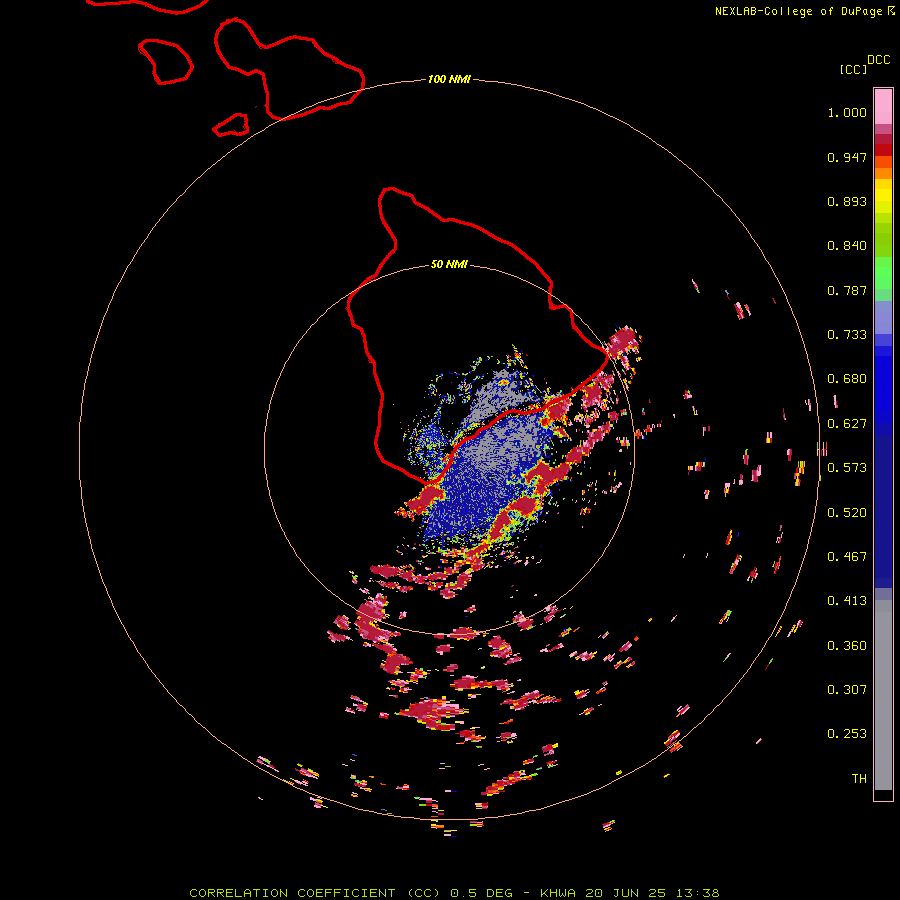Viewport: 900px width, 900px height.
Task: Click the 0.787 scale value
Action: [x=847, y=290]
